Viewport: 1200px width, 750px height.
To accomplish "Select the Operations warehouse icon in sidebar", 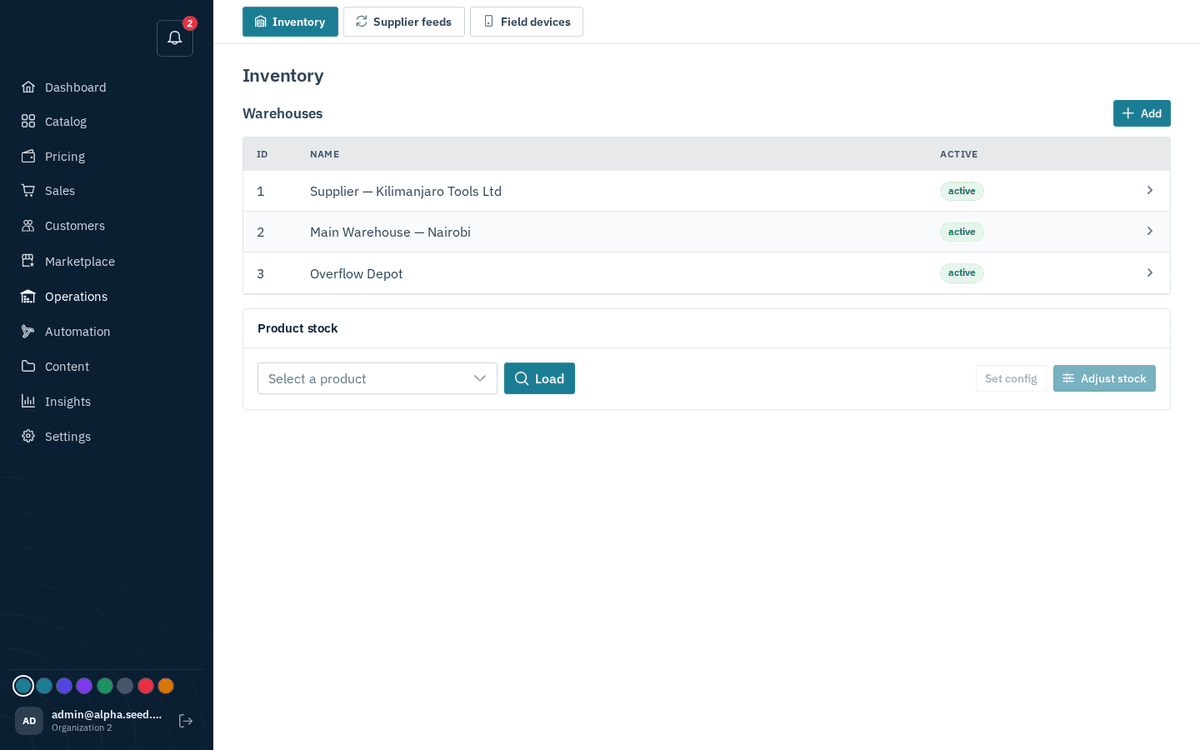I will pyautogui.click(x=28, y=296).
